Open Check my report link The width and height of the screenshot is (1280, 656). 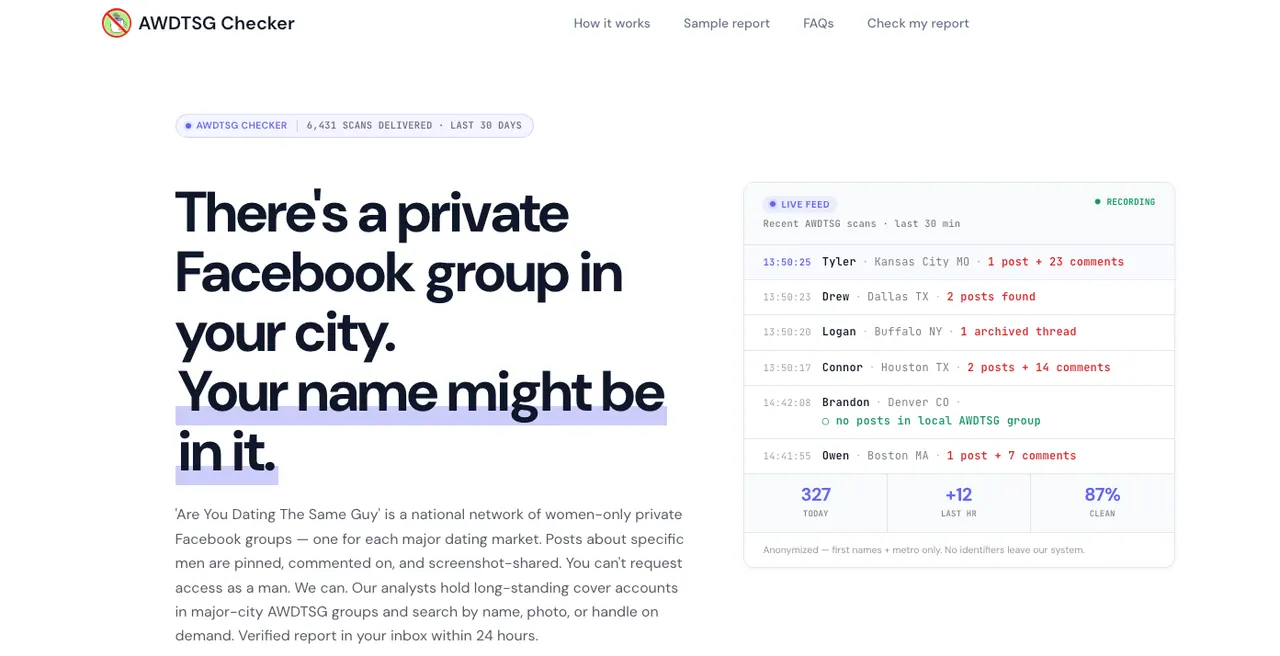point(918,23)
